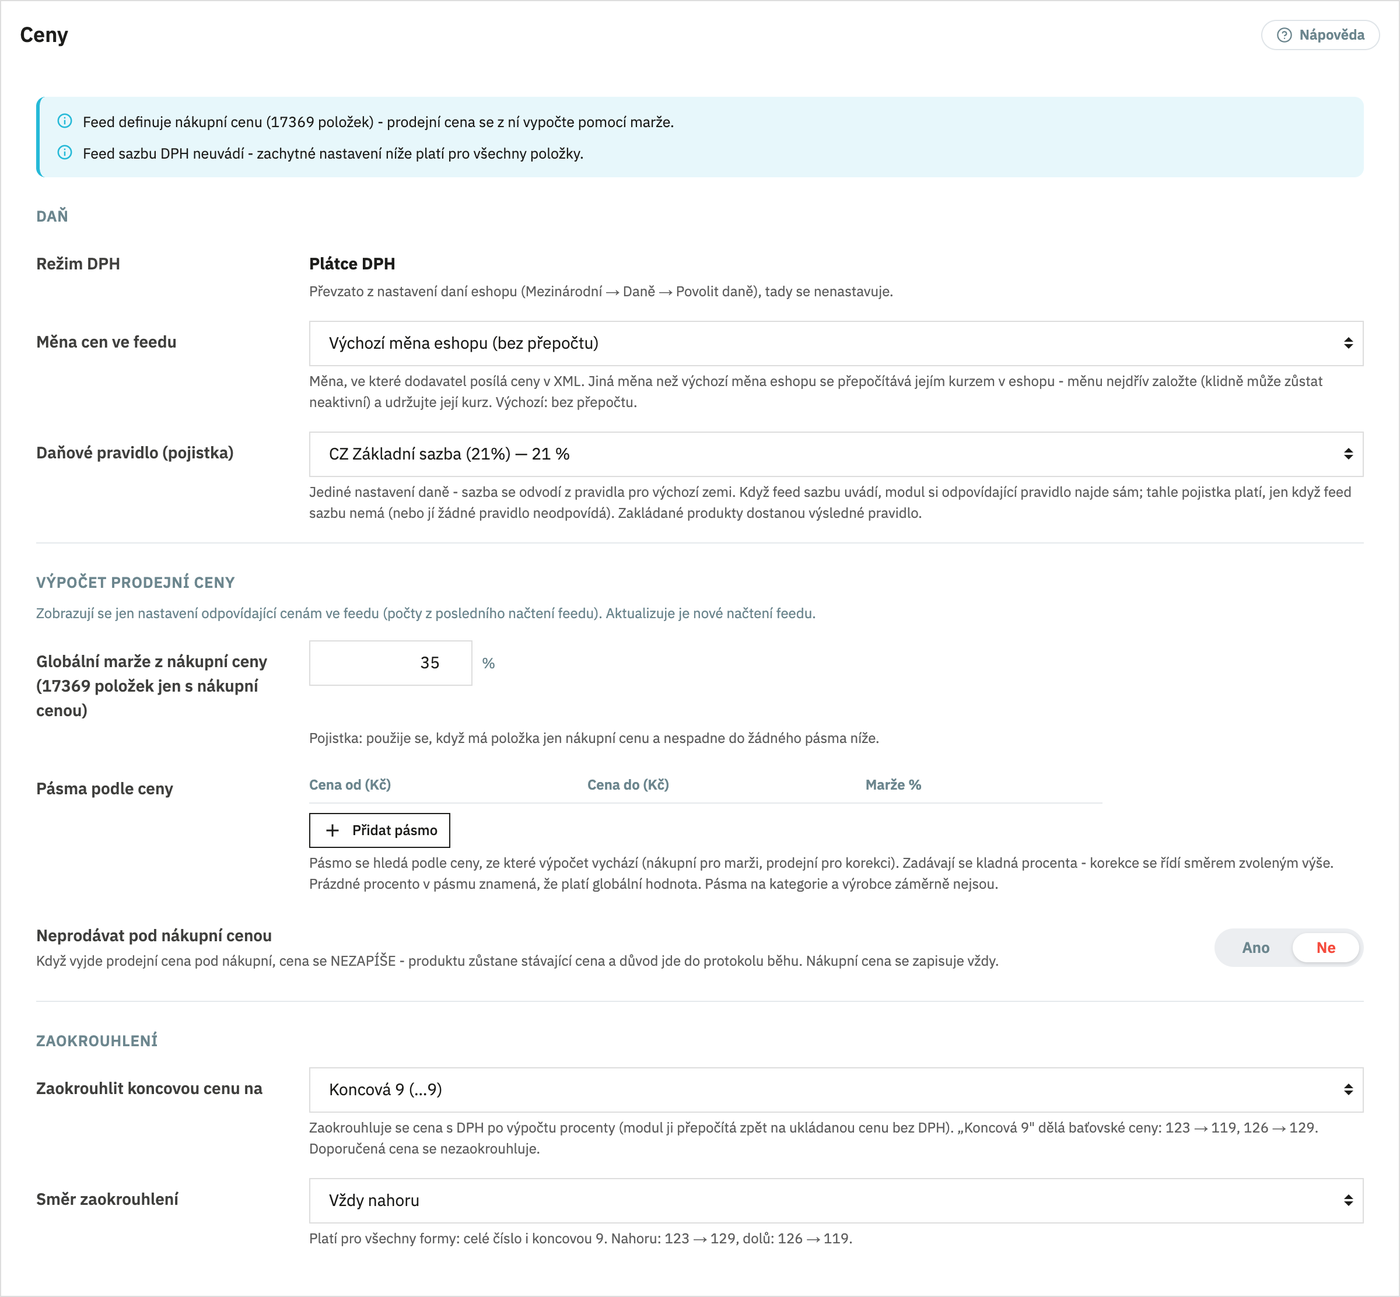
Task: Open the CZ Základní sazba tax rule dropdown
Action: [x=836, y=454]
